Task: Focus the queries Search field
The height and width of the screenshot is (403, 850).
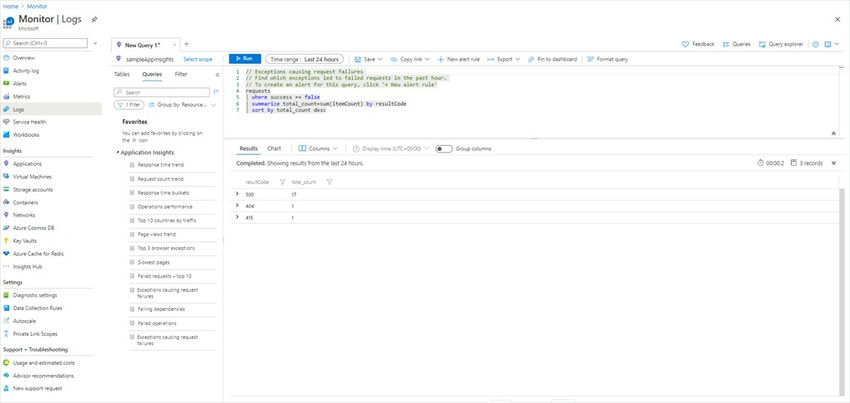Action: point(162,92)
